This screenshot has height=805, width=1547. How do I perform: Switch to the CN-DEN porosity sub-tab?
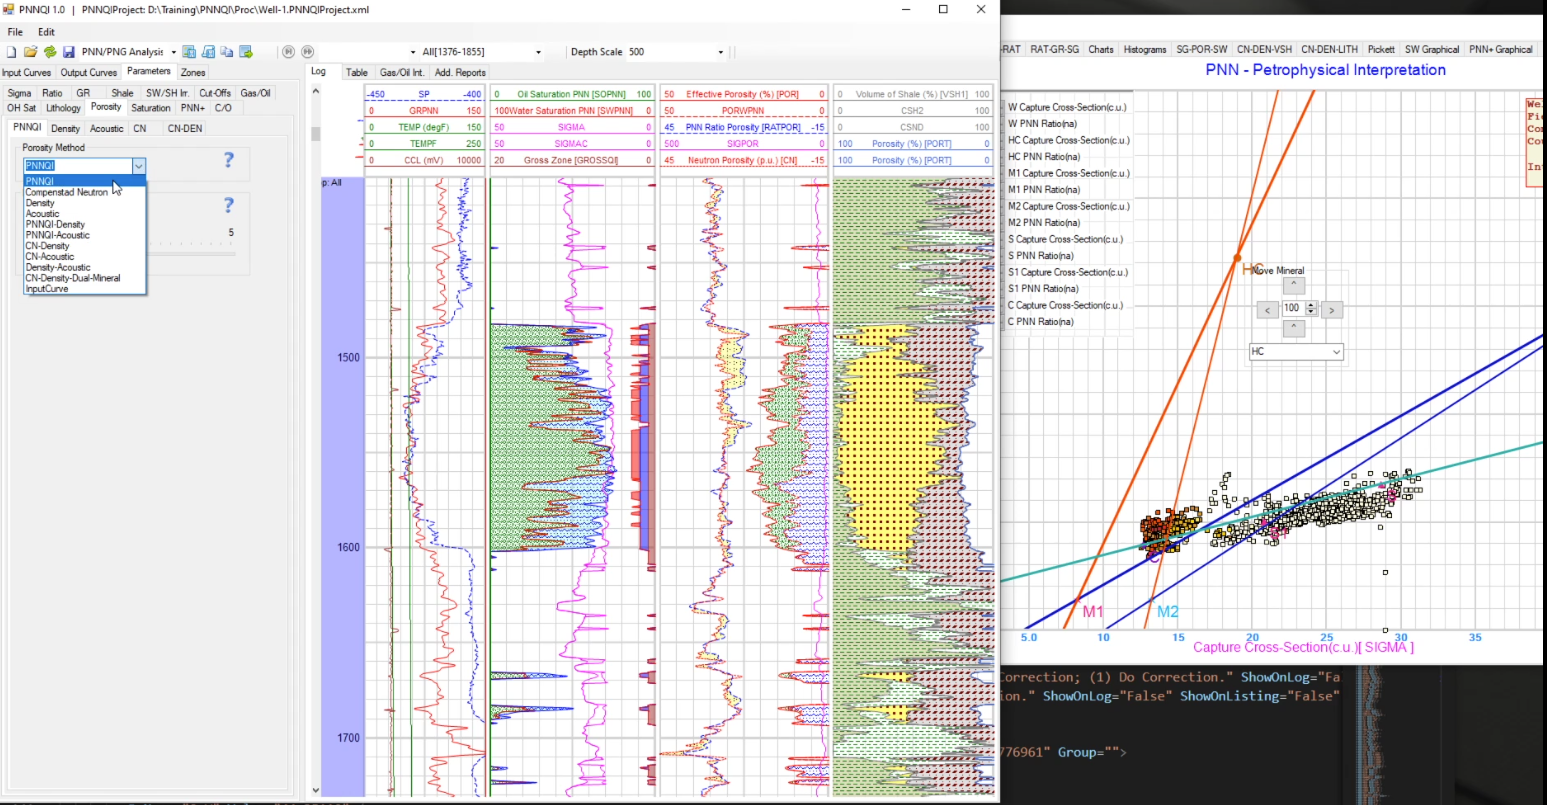184,128
